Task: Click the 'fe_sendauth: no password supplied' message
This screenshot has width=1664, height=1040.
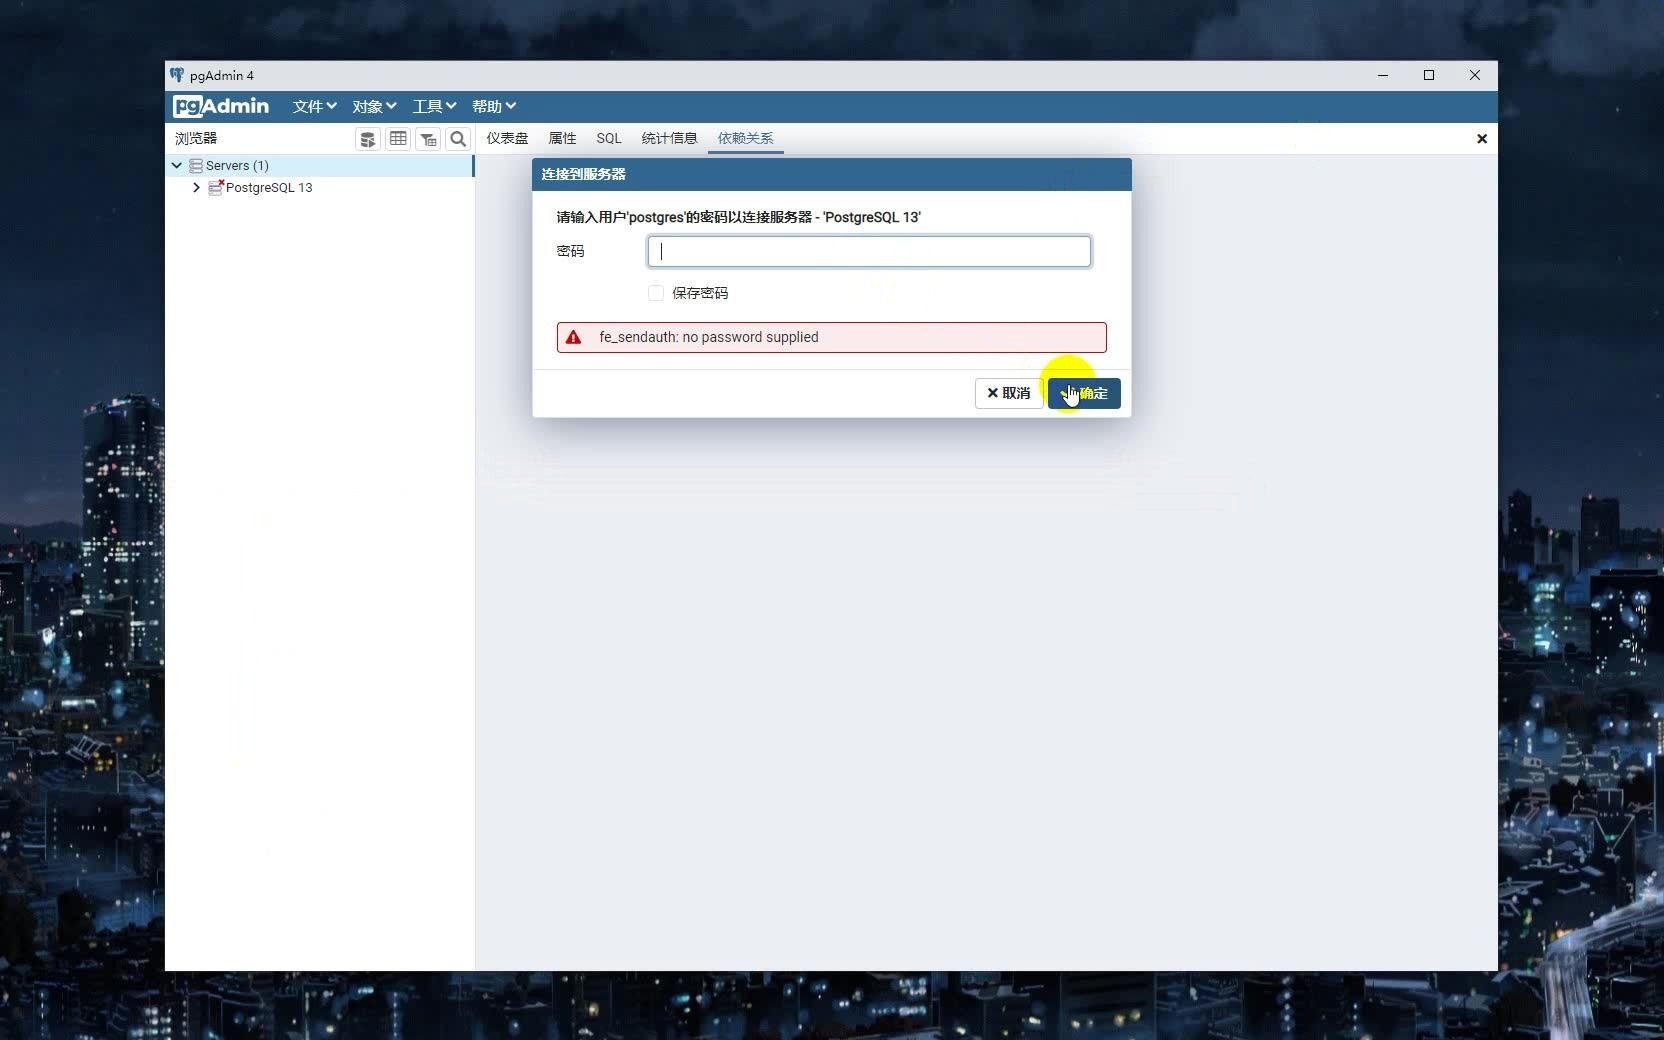Action: 709,337
